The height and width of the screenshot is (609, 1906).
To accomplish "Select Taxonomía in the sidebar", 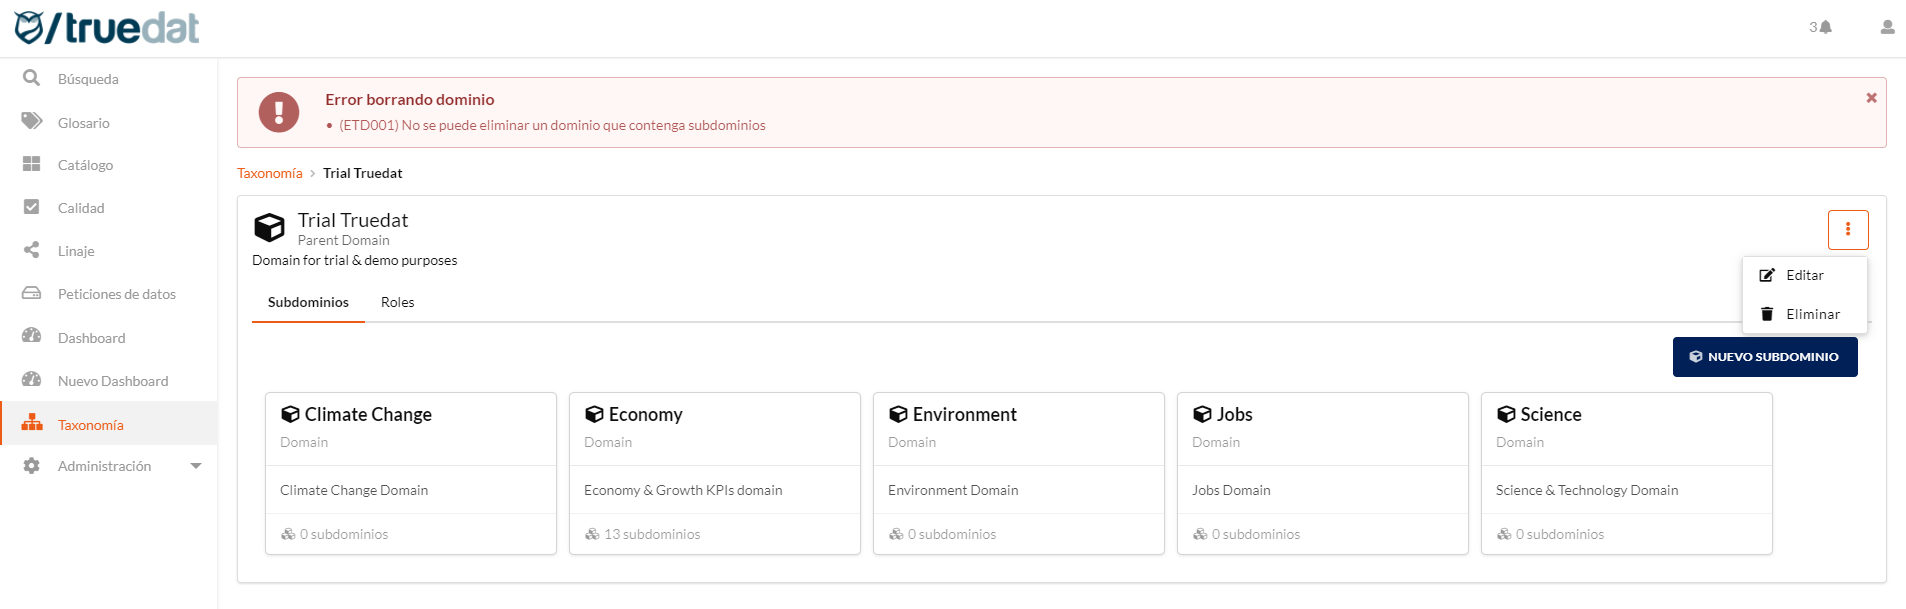I will pos(109,424).
